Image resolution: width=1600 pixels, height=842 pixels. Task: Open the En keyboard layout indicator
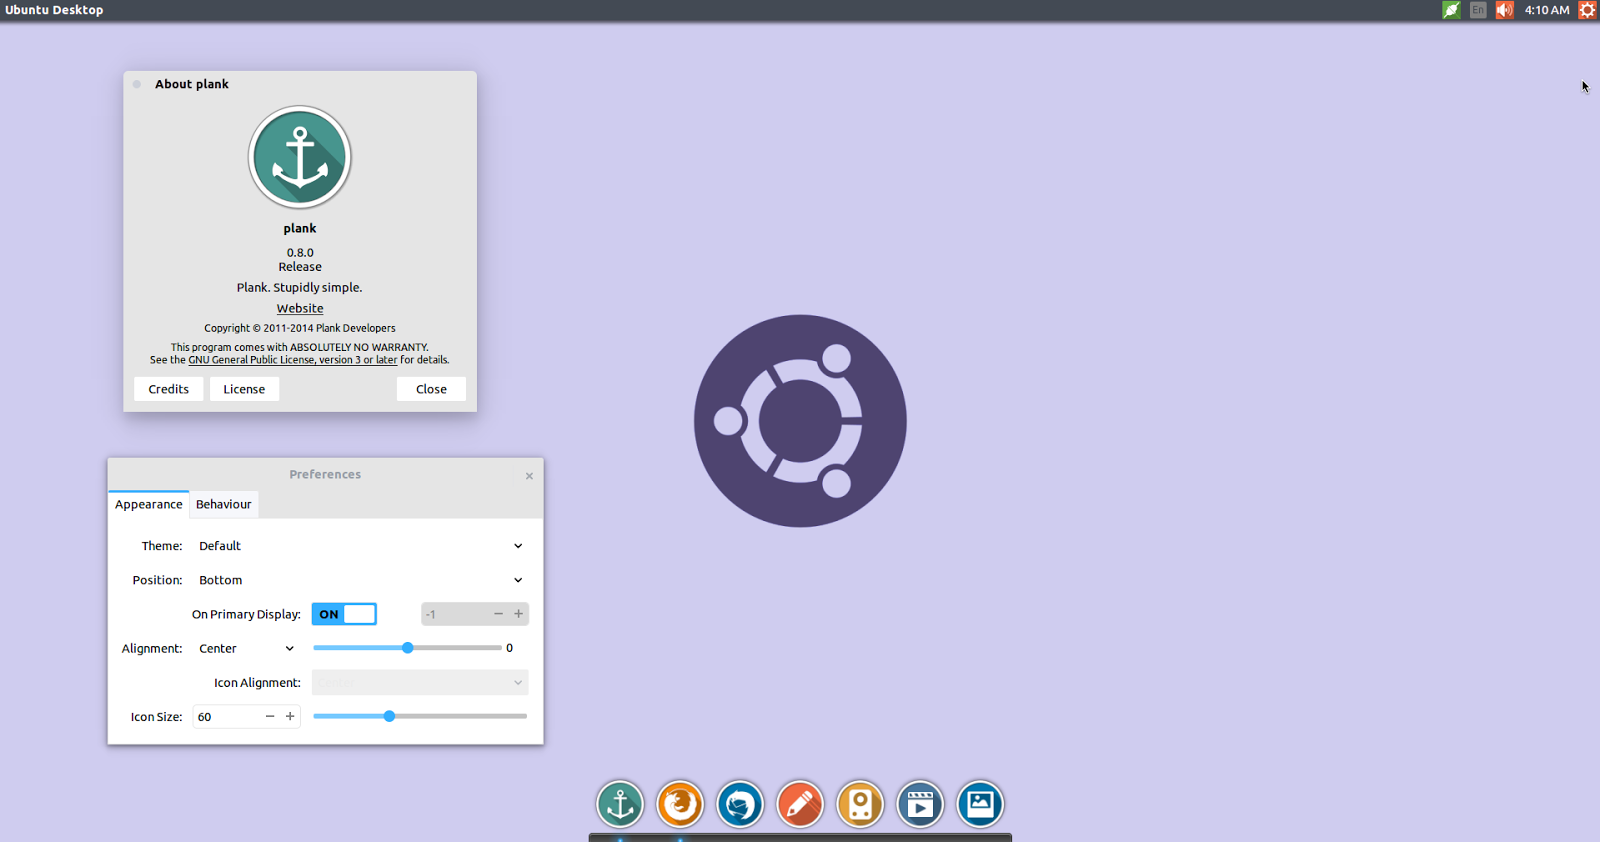(1478, 10)
